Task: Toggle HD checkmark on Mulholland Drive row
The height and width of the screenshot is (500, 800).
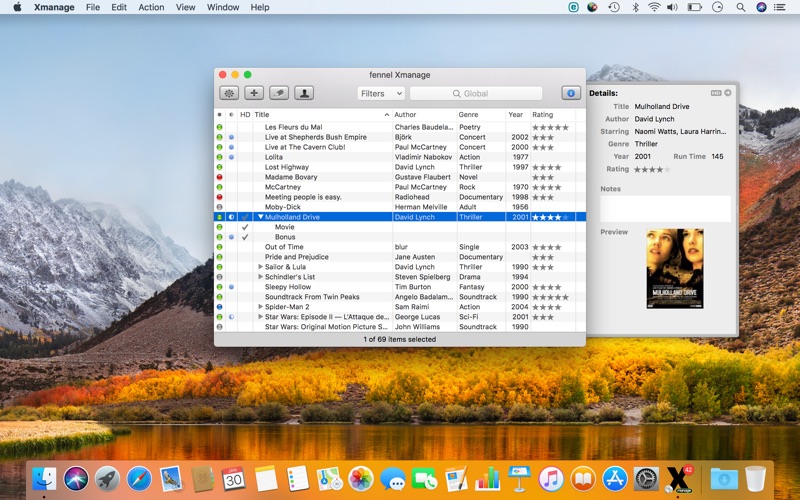Action: pyautogui.click(x=245, y=217)
